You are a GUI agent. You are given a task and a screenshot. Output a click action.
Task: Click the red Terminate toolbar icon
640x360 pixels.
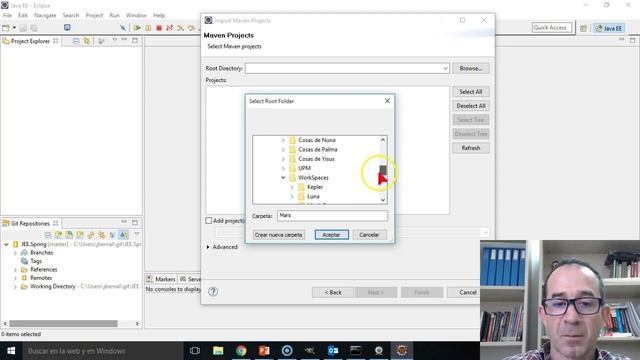[x=159, y=28]
